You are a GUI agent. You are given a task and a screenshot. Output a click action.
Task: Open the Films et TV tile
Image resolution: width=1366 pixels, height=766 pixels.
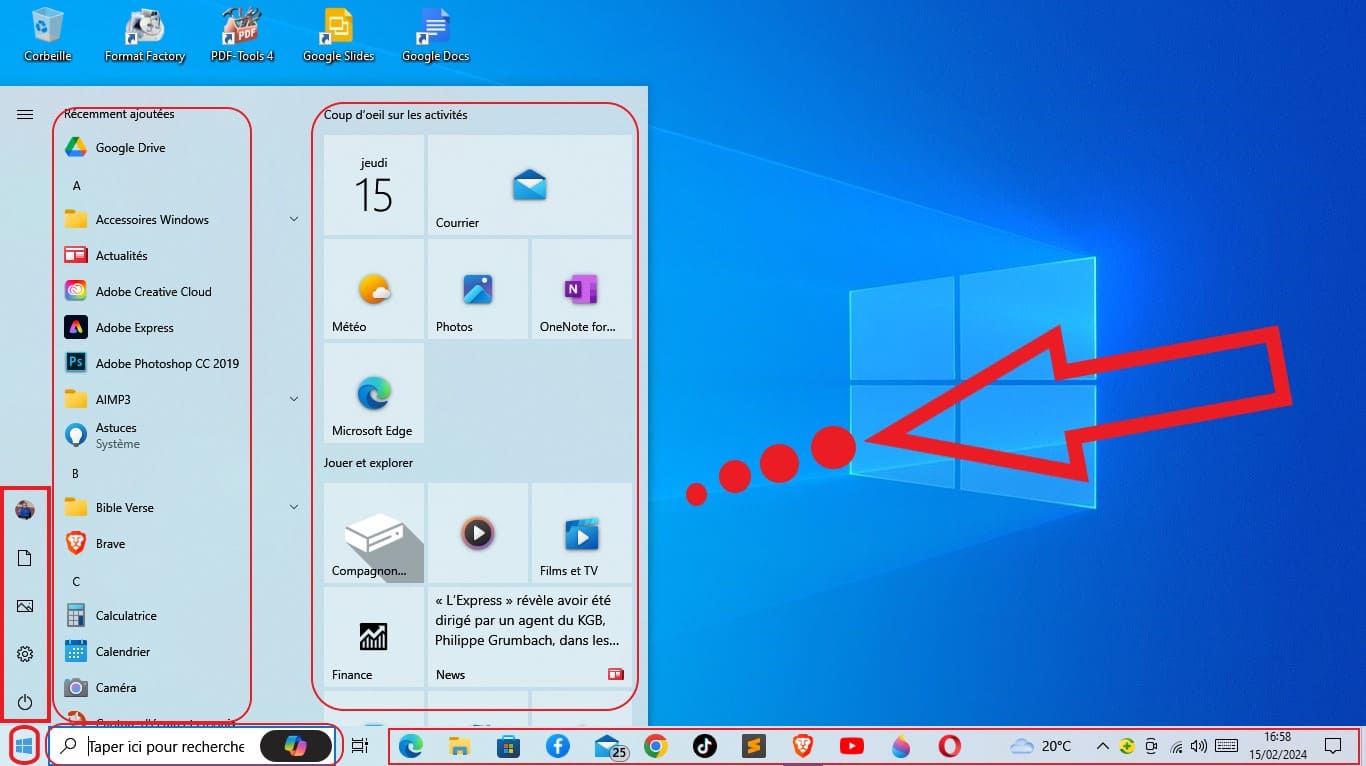click(x=581, y=533)
